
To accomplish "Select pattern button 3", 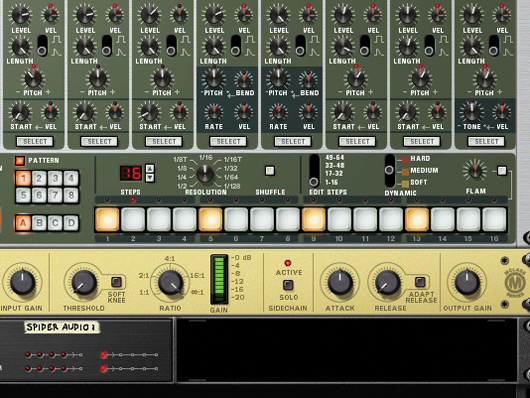I will [55, 178].
